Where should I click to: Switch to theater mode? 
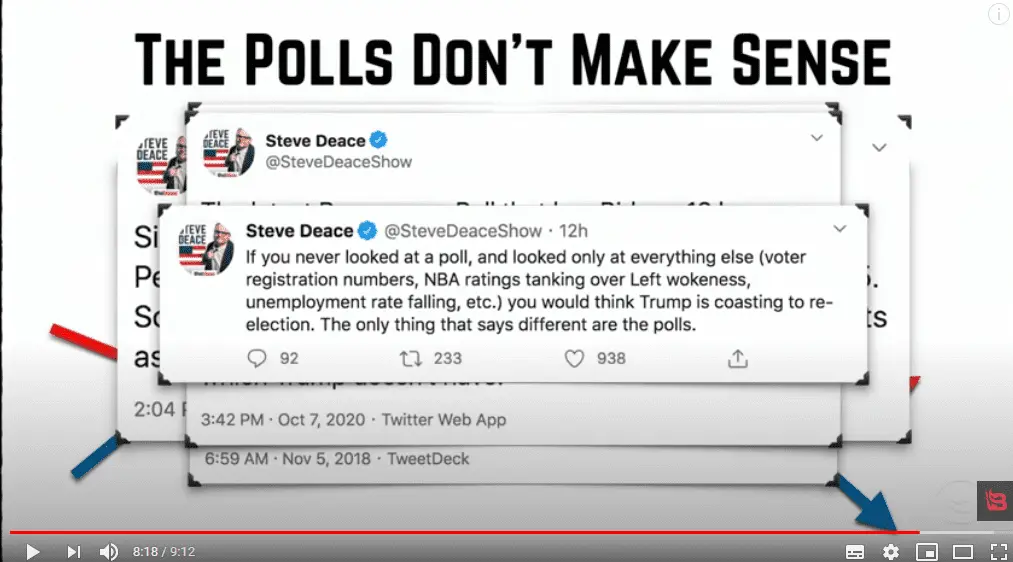[x=963, y=551]
